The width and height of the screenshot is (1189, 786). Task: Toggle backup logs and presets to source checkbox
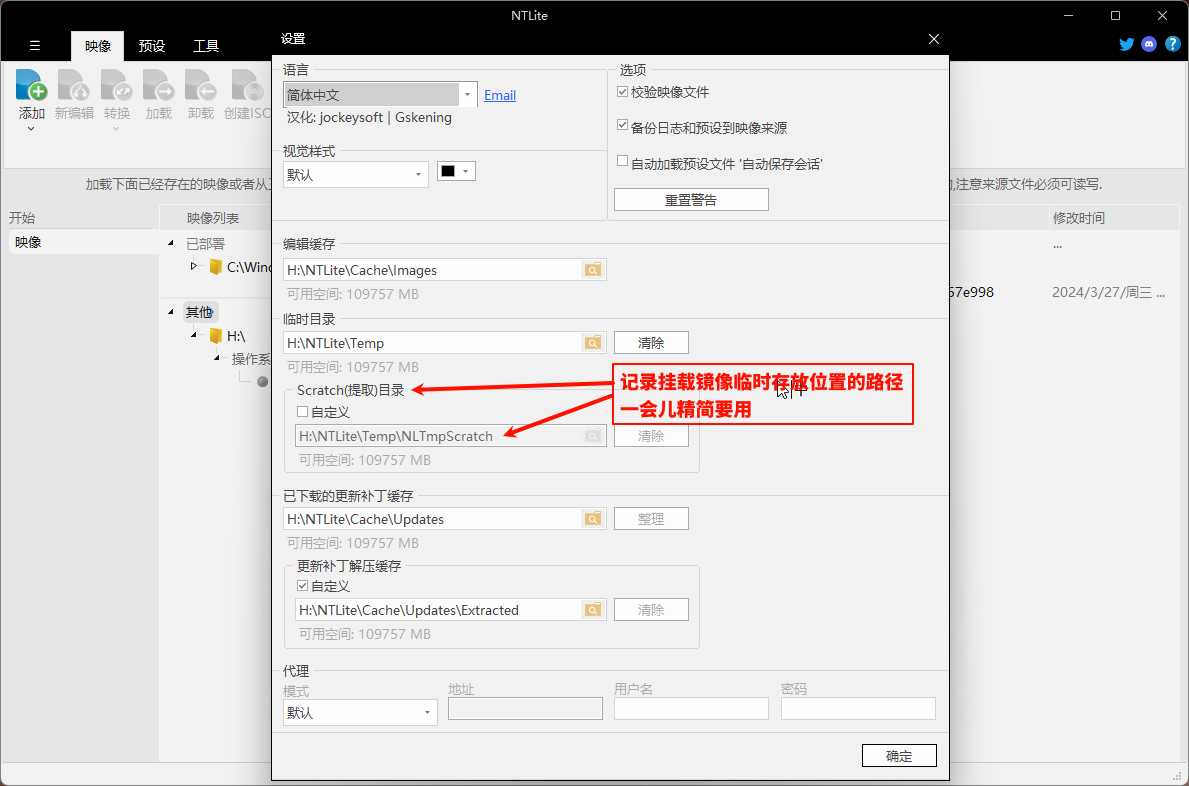tap(623, 125)
